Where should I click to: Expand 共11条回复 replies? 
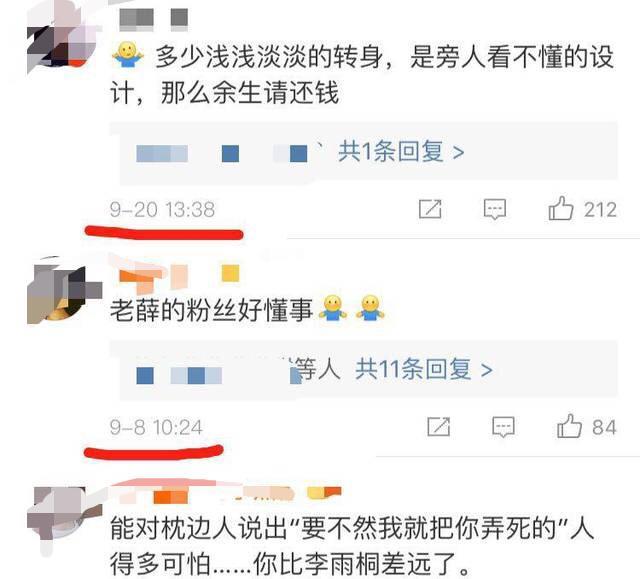[424, 369]
